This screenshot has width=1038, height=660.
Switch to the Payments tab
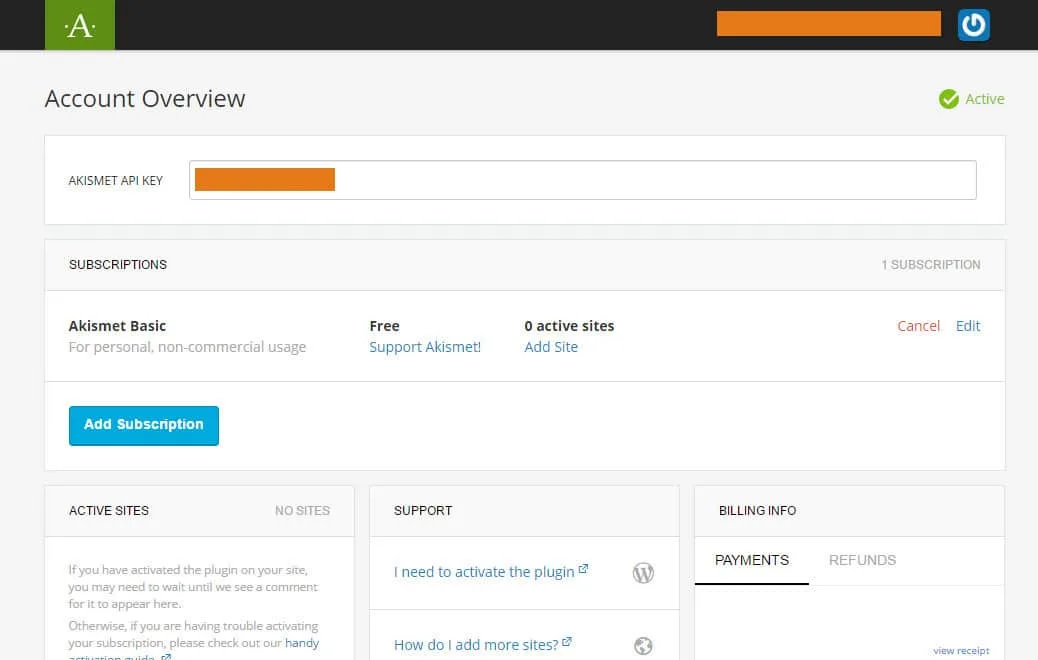(x=752, y=560)
